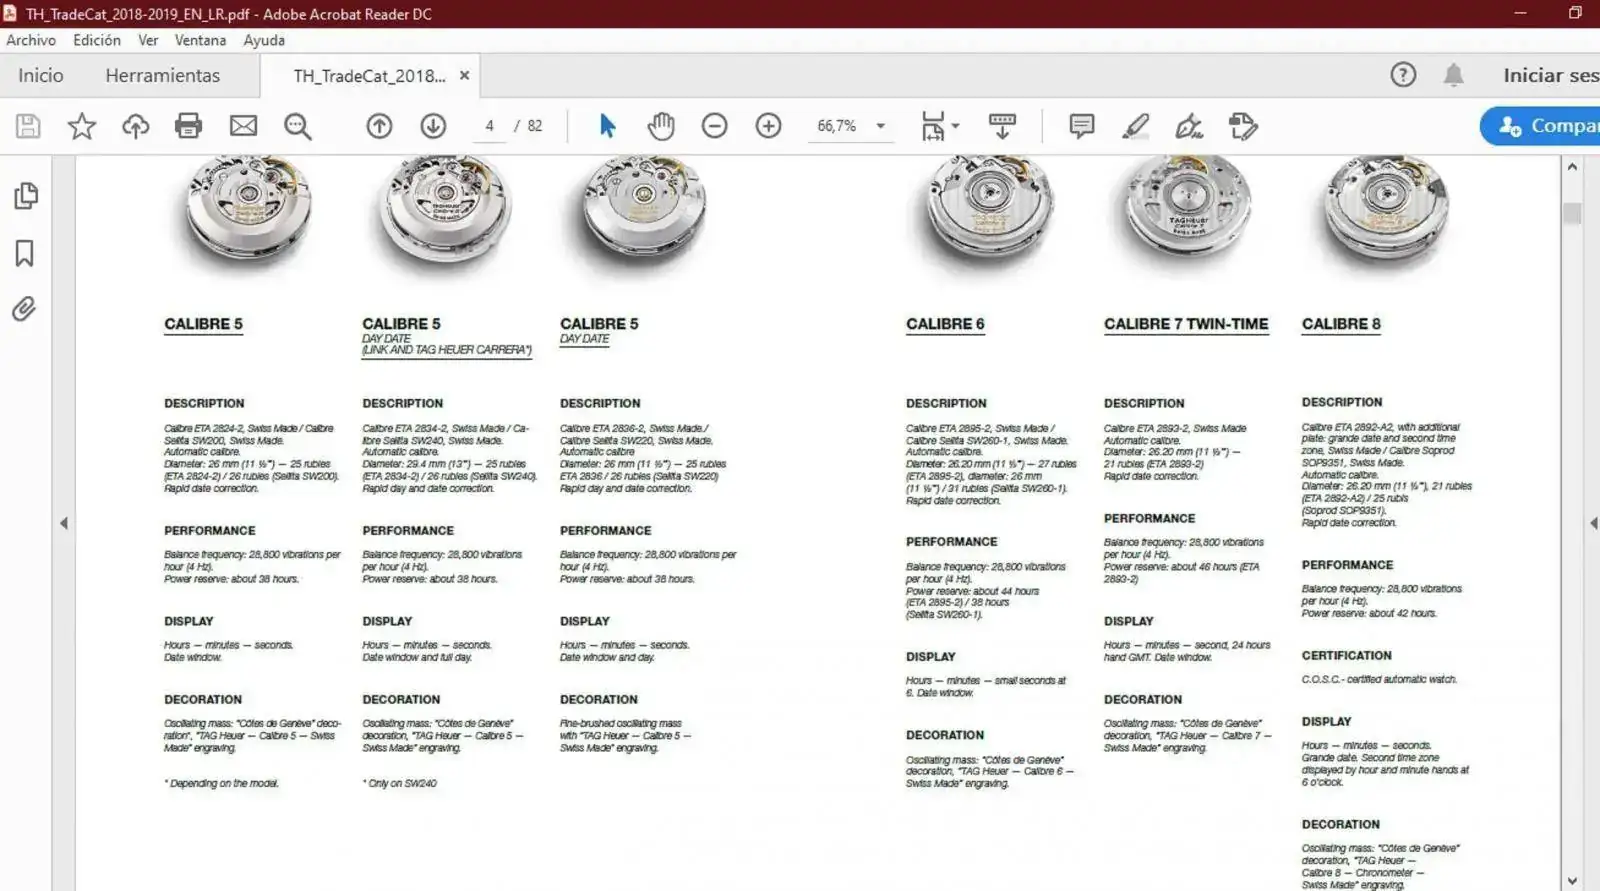Select the highlighter pen tool
This screenshot has height=891, width=1600.
click(x=1135, y=126)
